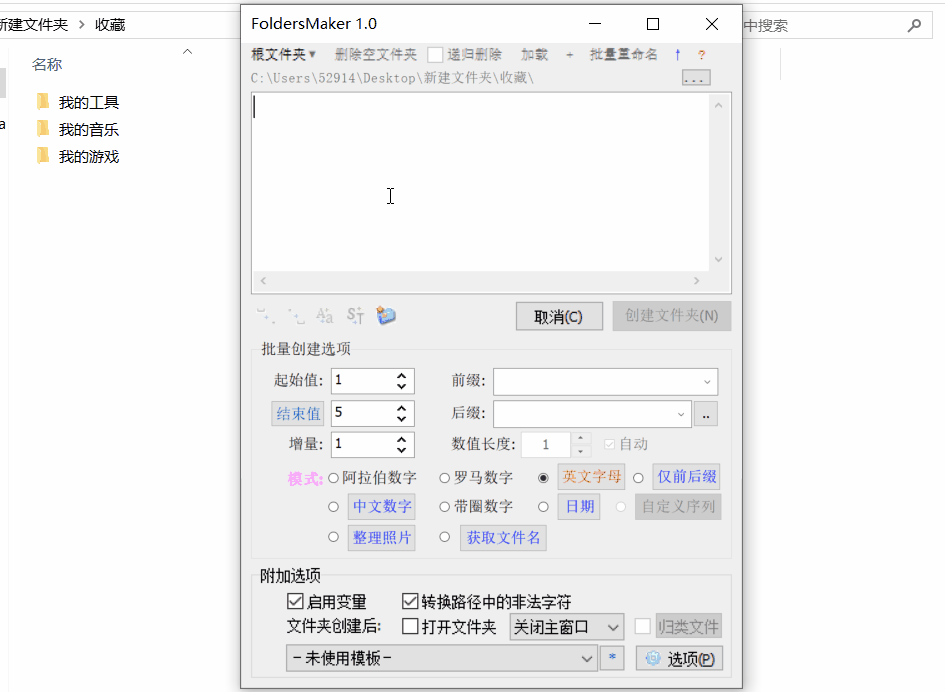The width and height of the screenshot is (945, 692).
Task: Uncheck 启用变量 checkbox
Action: pyautogui.click(x=295, y=601)
